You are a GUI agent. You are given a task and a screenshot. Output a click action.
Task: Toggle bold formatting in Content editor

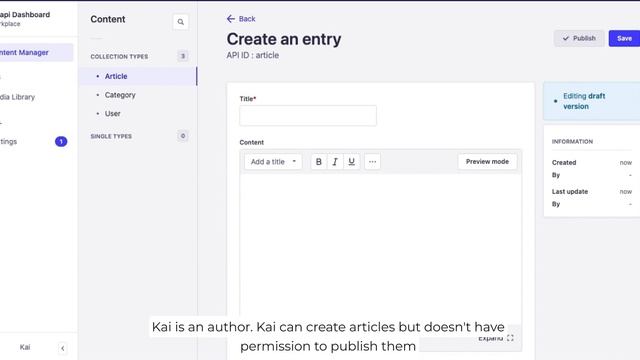pyautogui.click(x=319, y=162)
